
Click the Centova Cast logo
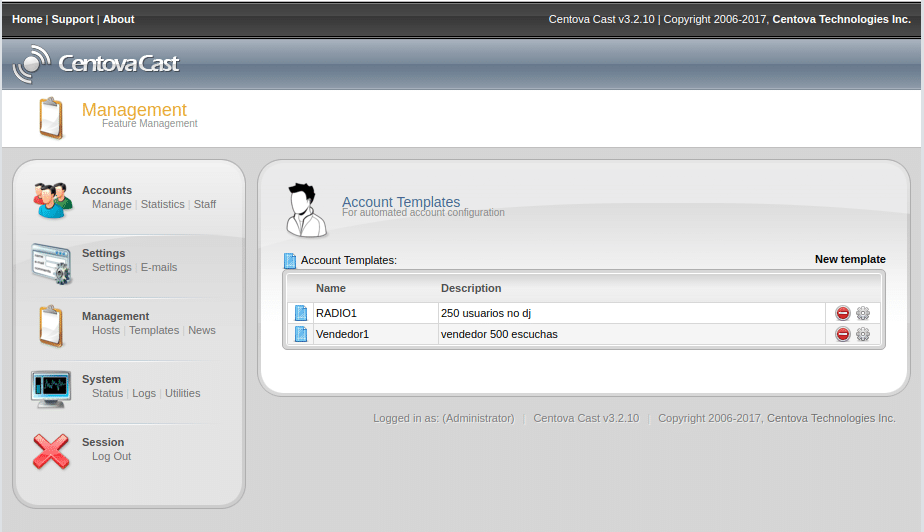coord(95,64)
